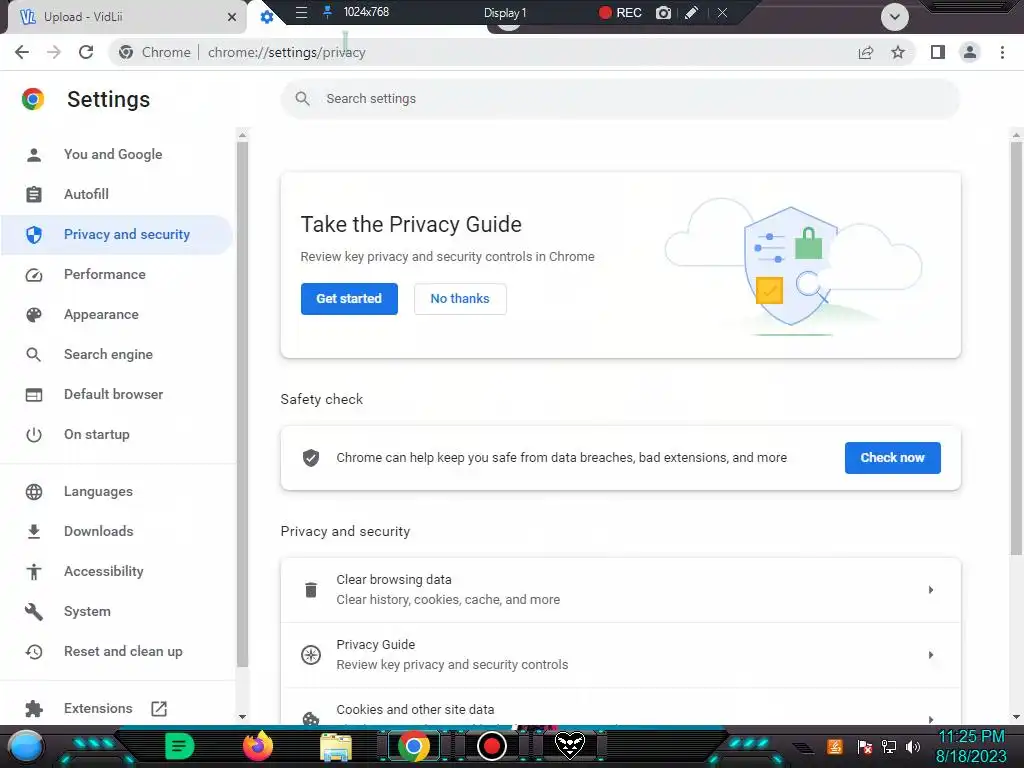This screenshot has height=768, width=1024.
Task: Click the Downloads arrow icon
Action: (x=34, y=532)
